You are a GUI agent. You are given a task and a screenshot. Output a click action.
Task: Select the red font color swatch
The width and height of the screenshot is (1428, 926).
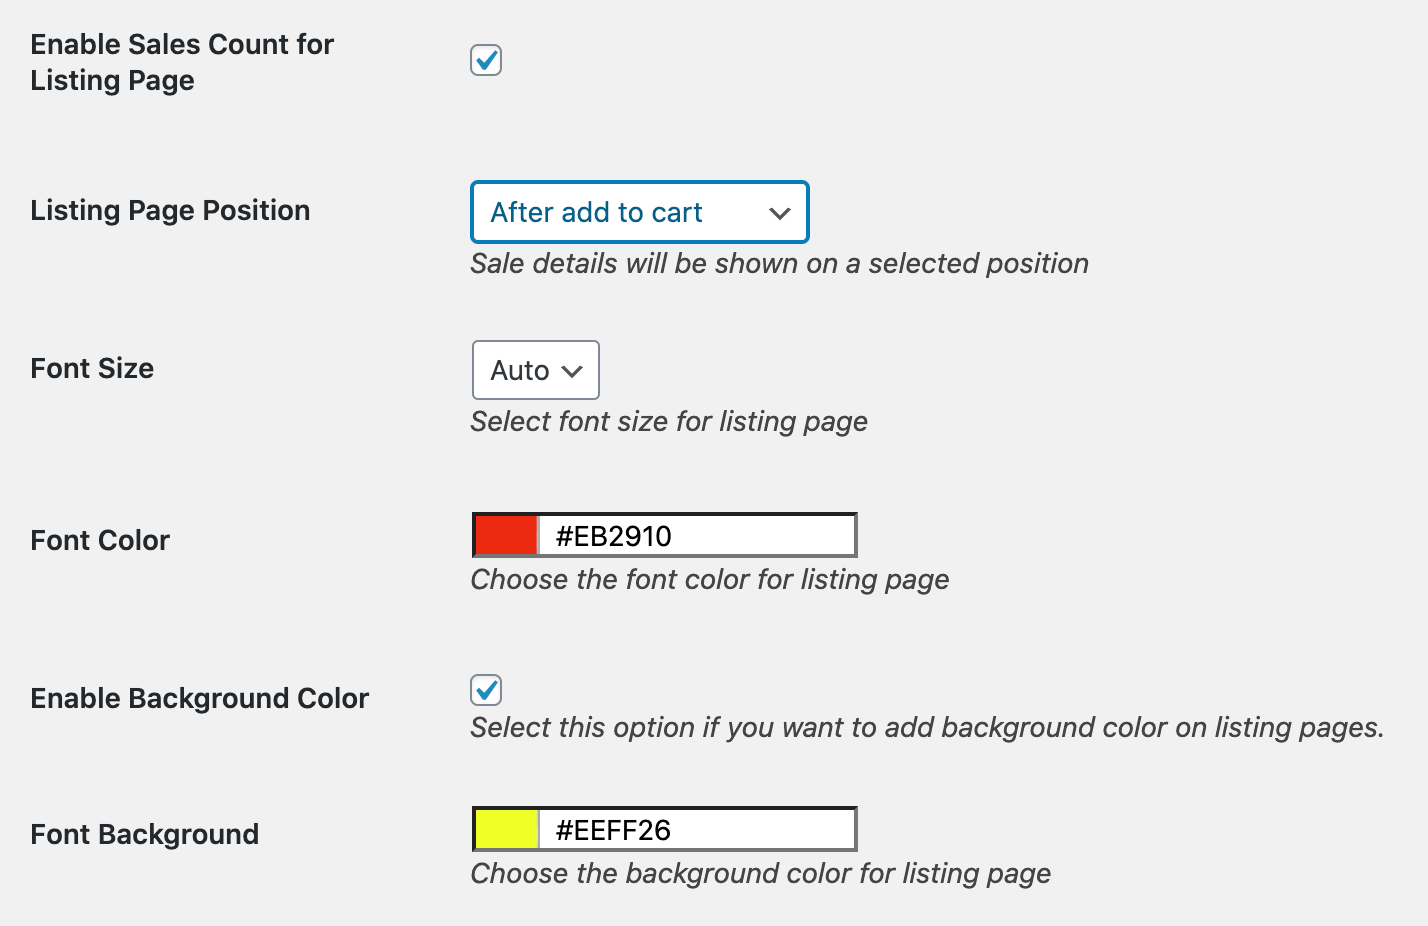(503, 534)
